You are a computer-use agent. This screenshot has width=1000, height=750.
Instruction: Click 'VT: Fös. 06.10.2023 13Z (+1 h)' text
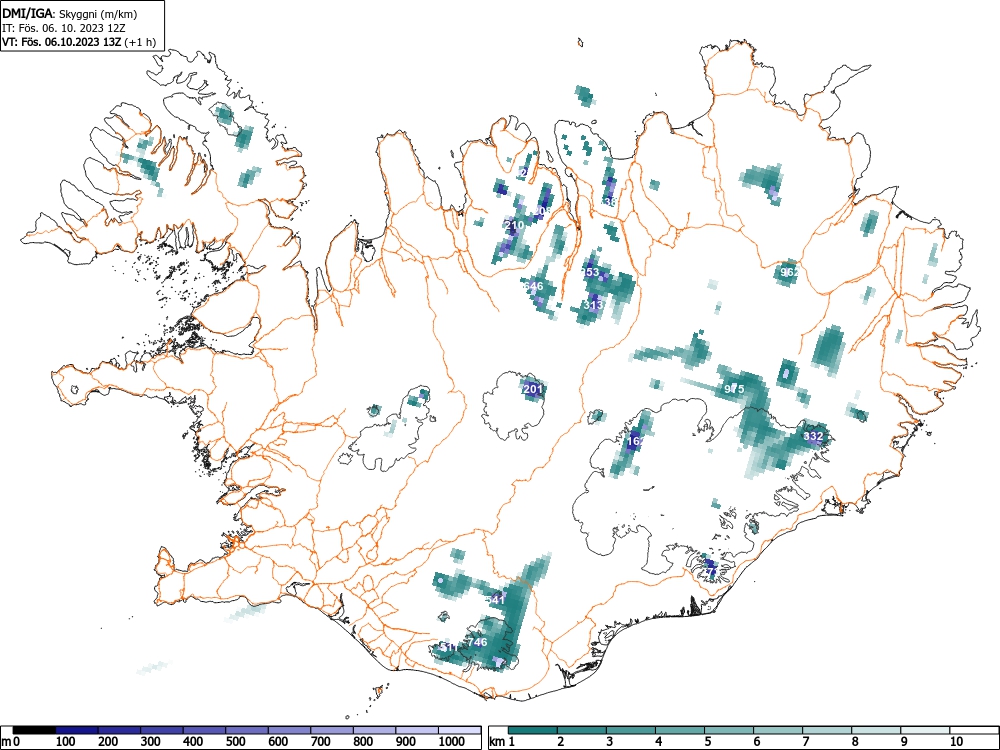coord(78,42)
